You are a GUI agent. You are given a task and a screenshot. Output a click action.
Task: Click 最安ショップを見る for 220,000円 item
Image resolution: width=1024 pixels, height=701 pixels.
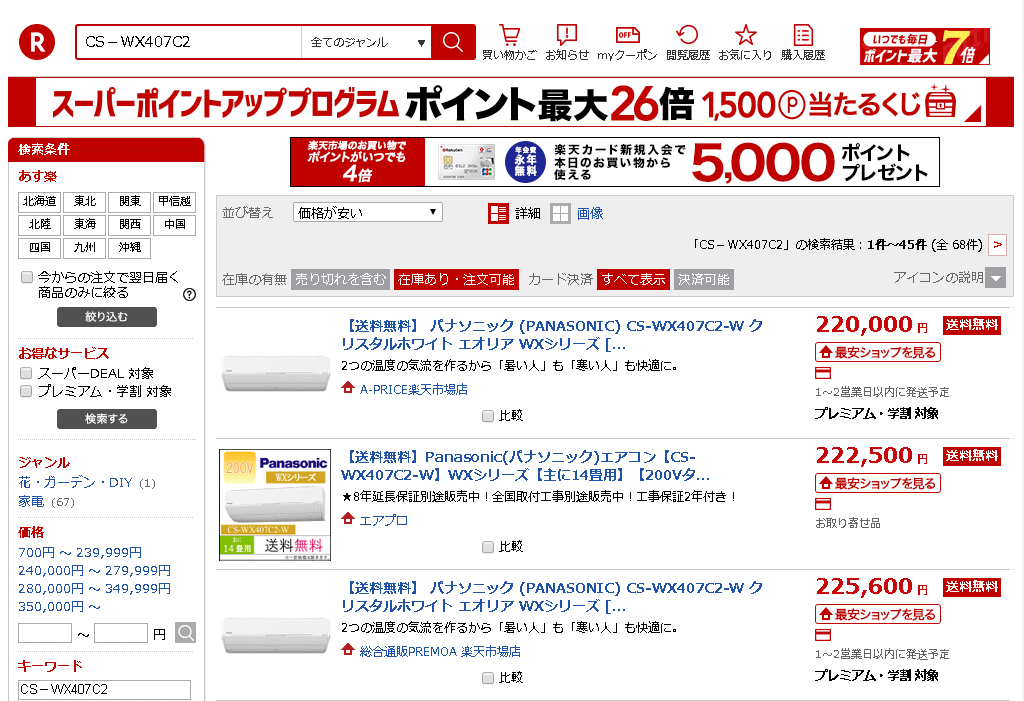tap(878, 352)
